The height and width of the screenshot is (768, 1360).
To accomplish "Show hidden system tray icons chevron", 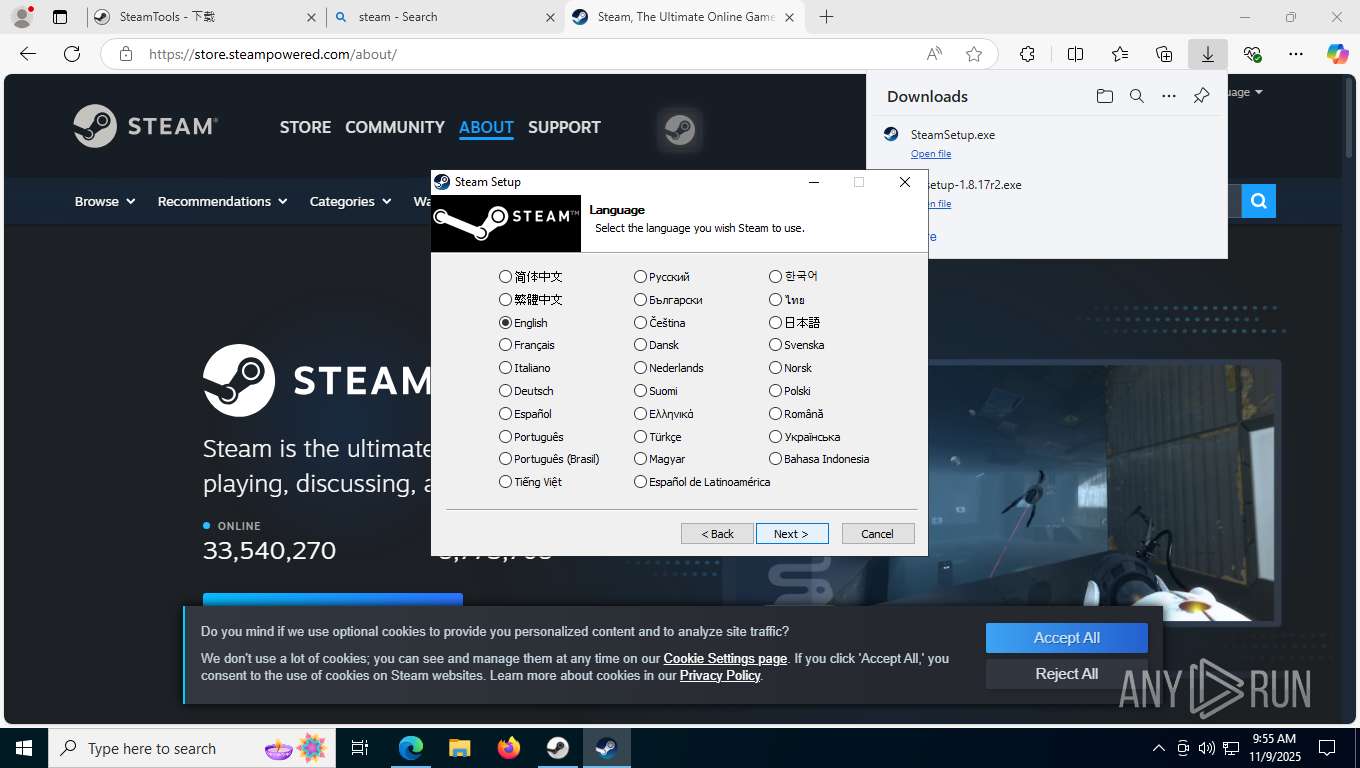I will [1159, 748].
